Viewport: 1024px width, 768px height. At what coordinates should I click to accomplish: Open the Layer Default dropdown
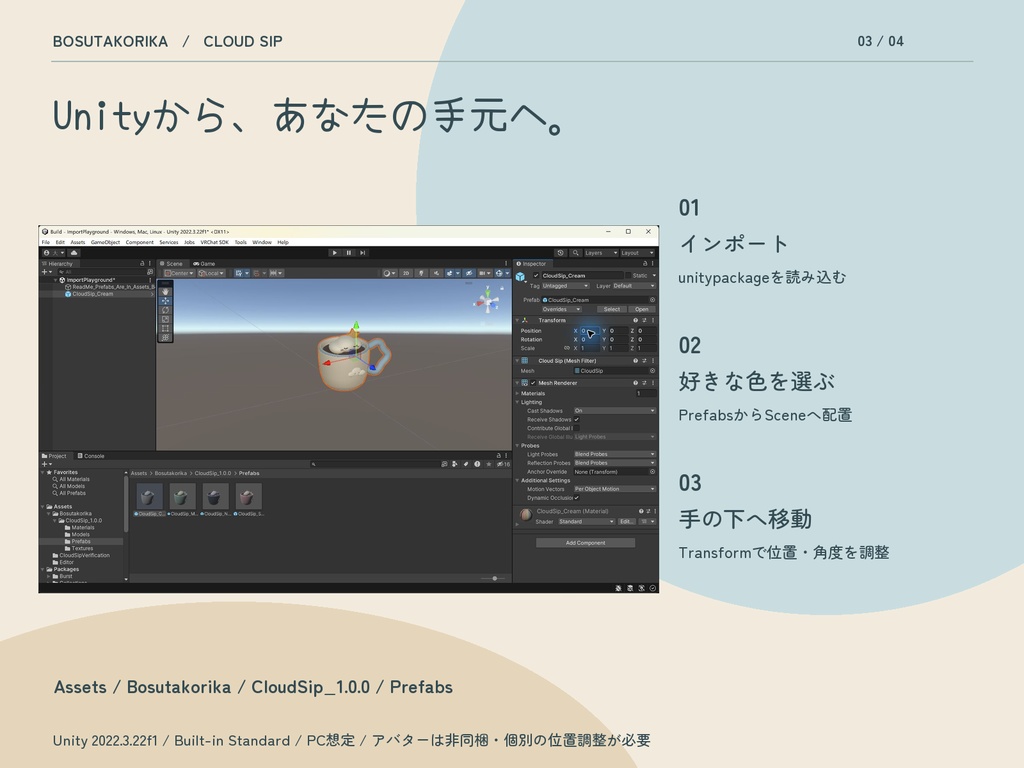(x=633, y=286)
